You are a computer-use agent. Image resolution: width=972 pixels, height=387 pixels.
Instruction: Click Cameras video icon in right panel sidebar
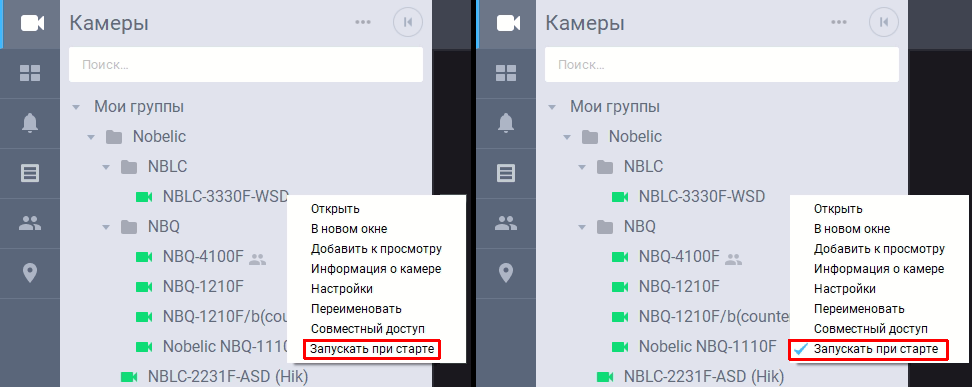click(508, 24)
